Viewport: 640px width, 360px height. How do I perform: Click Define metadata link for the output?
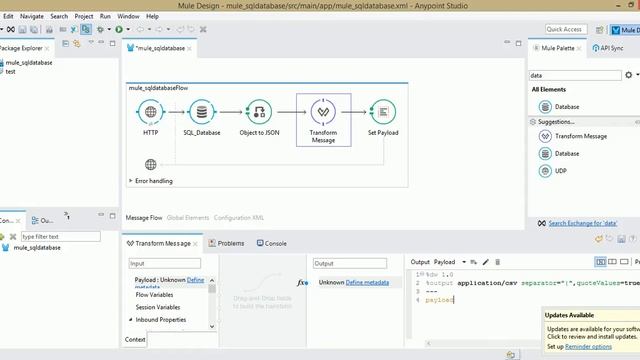point(367,282)
